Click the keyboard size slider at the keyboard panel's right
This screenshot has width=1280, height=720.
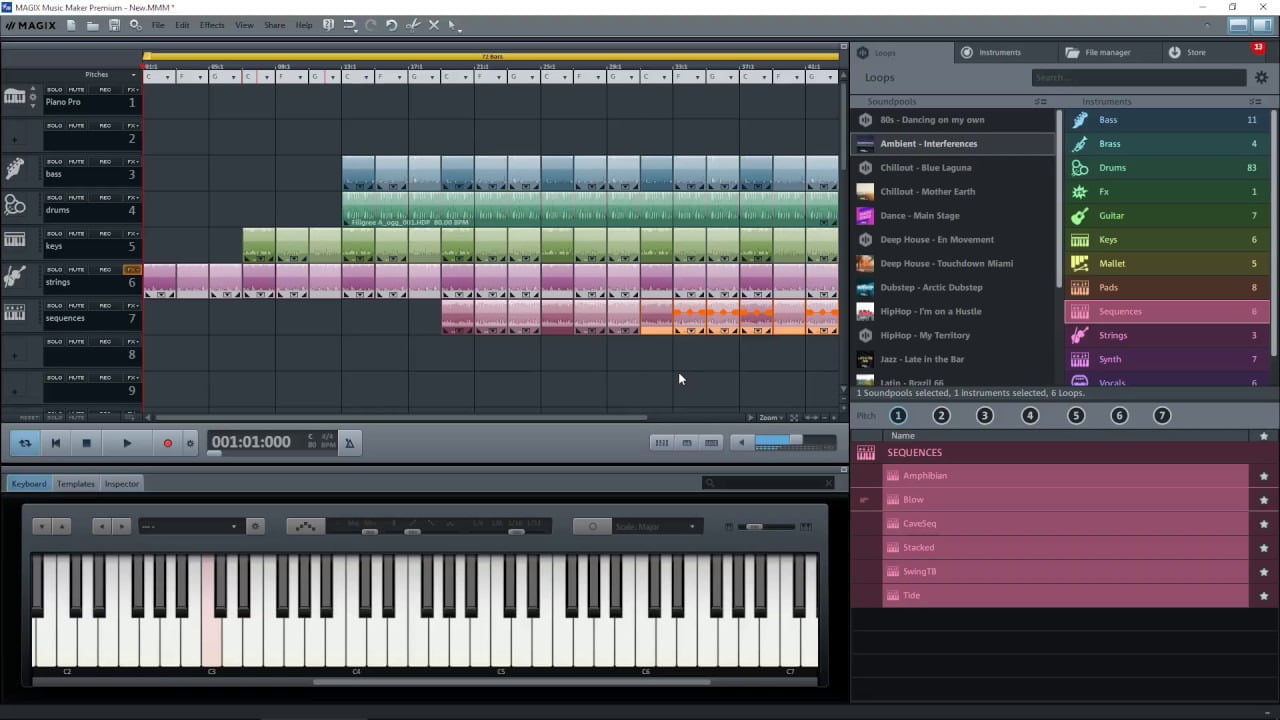[755, 527]
